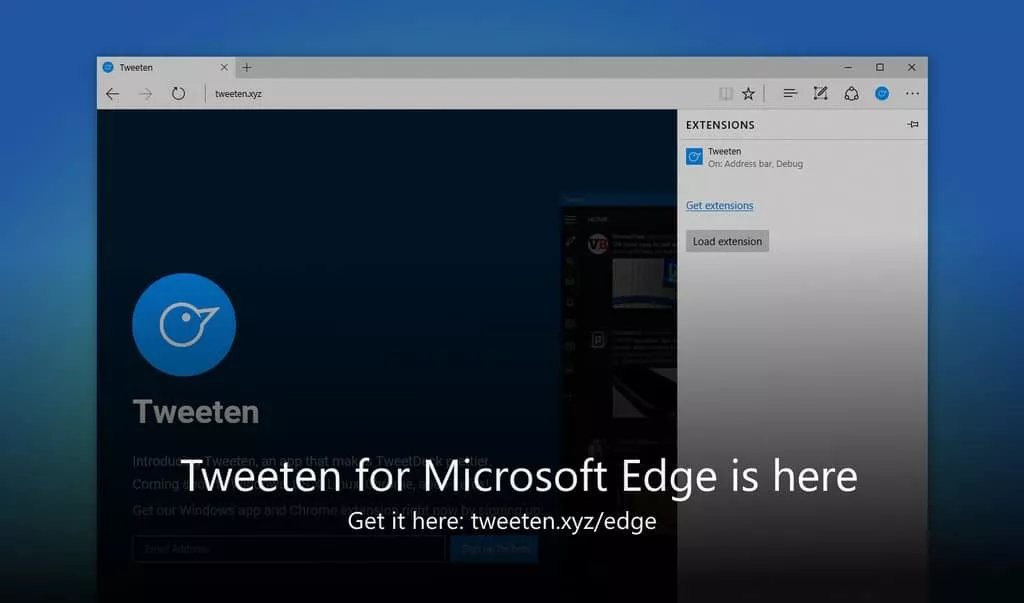Screen dimensions: 1024x603
Task: Click the Tweeten extension toolbar icon
Action: click(882, 94)
